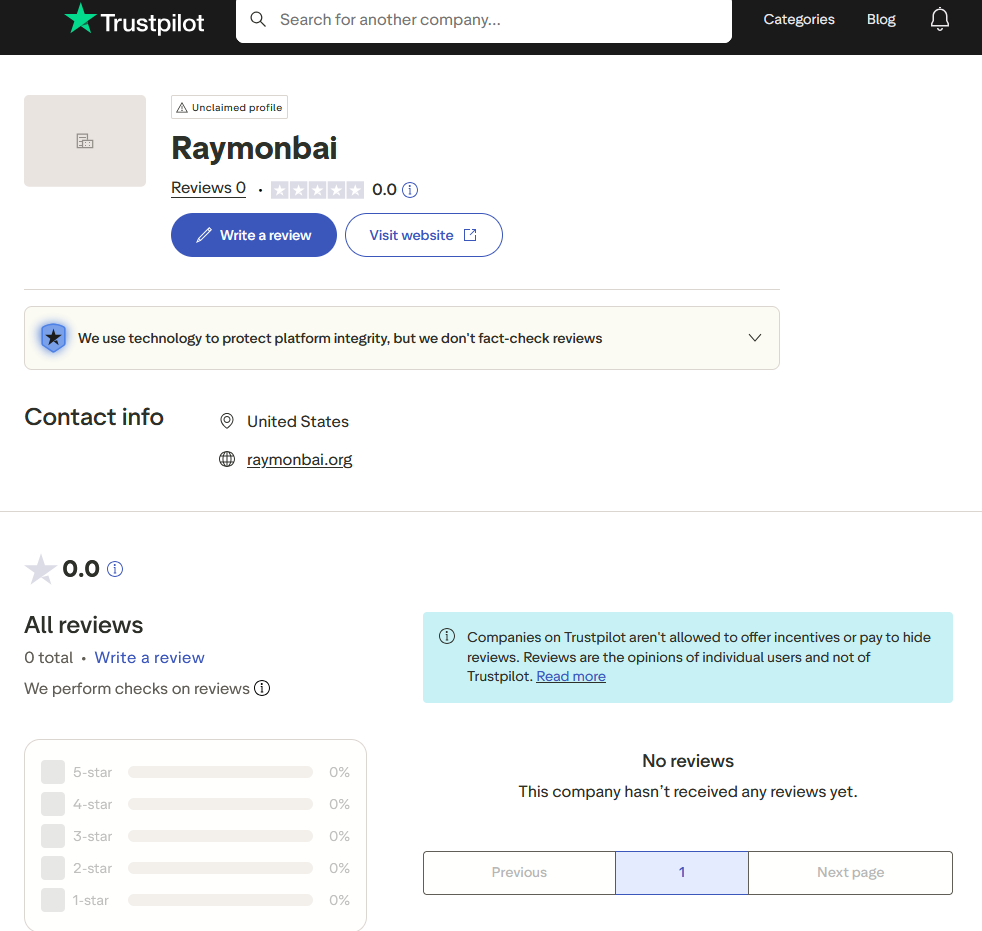Click the Trustpilot star logo

coord(80,19)
